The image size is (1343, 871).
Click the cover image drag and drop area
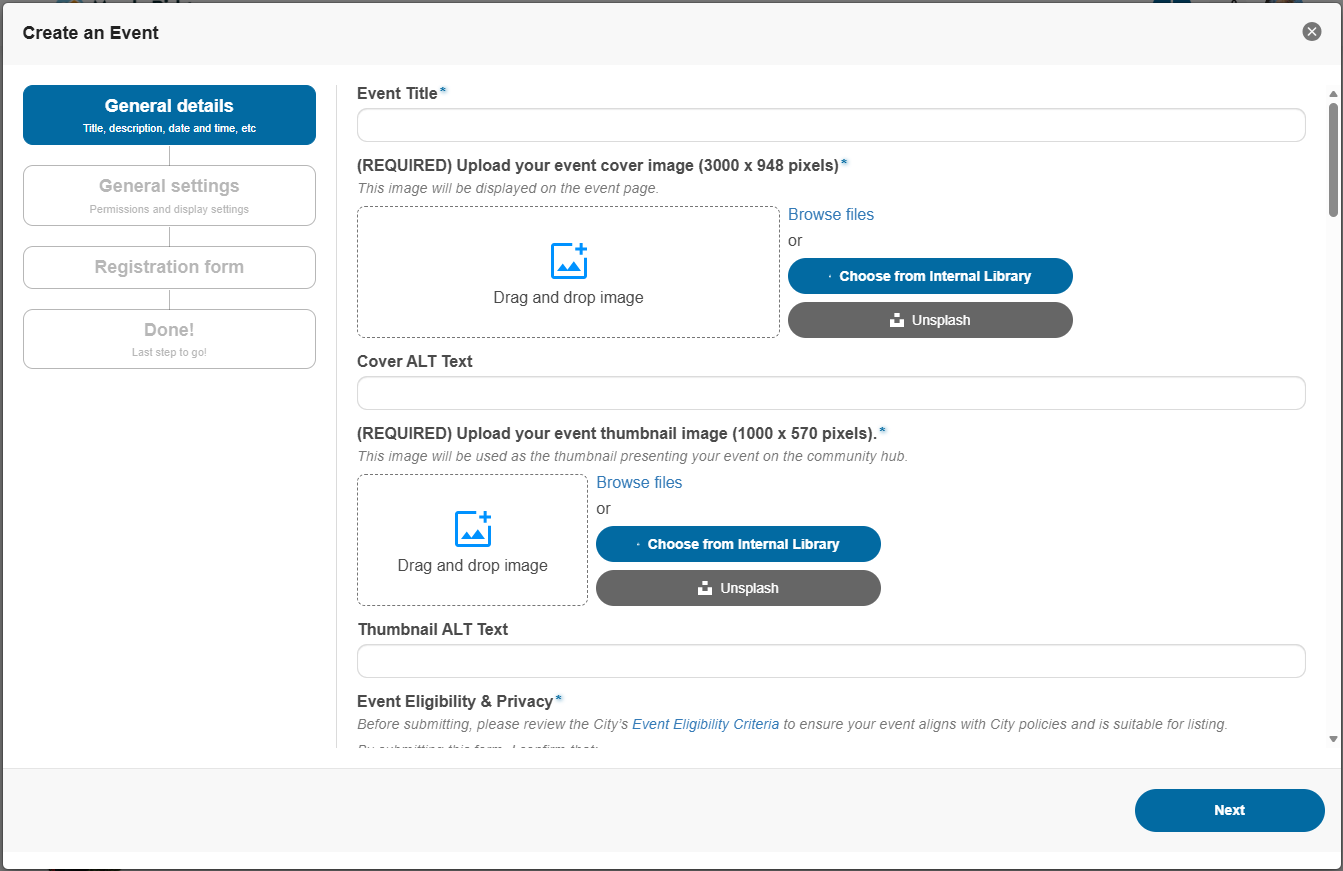[568, 272]
